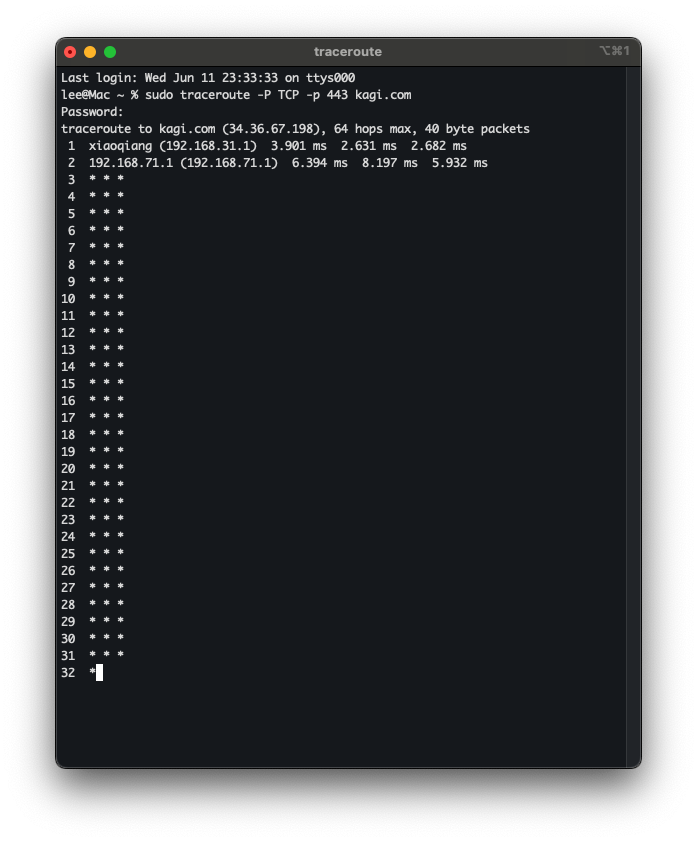Click the lee@Mac shell prompt
This screenshot has width=697, height=842.
pyautogui.click(x=92, y=95)
